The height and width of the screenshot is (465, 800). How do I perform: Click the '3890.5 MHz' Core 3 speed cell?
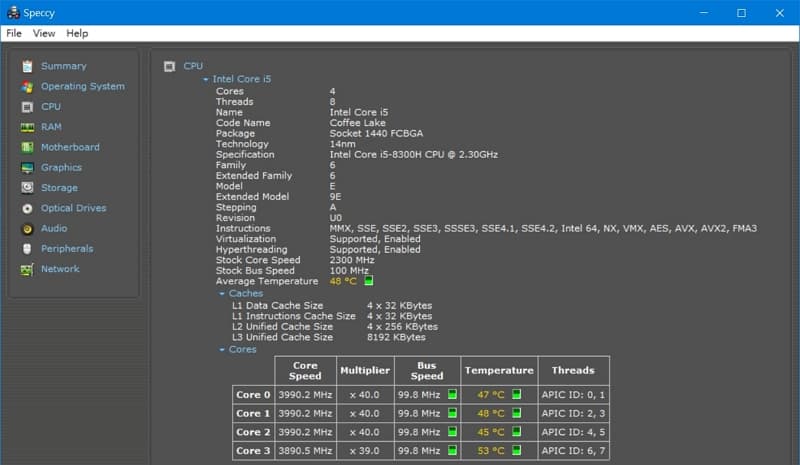[x=305, y=451]
